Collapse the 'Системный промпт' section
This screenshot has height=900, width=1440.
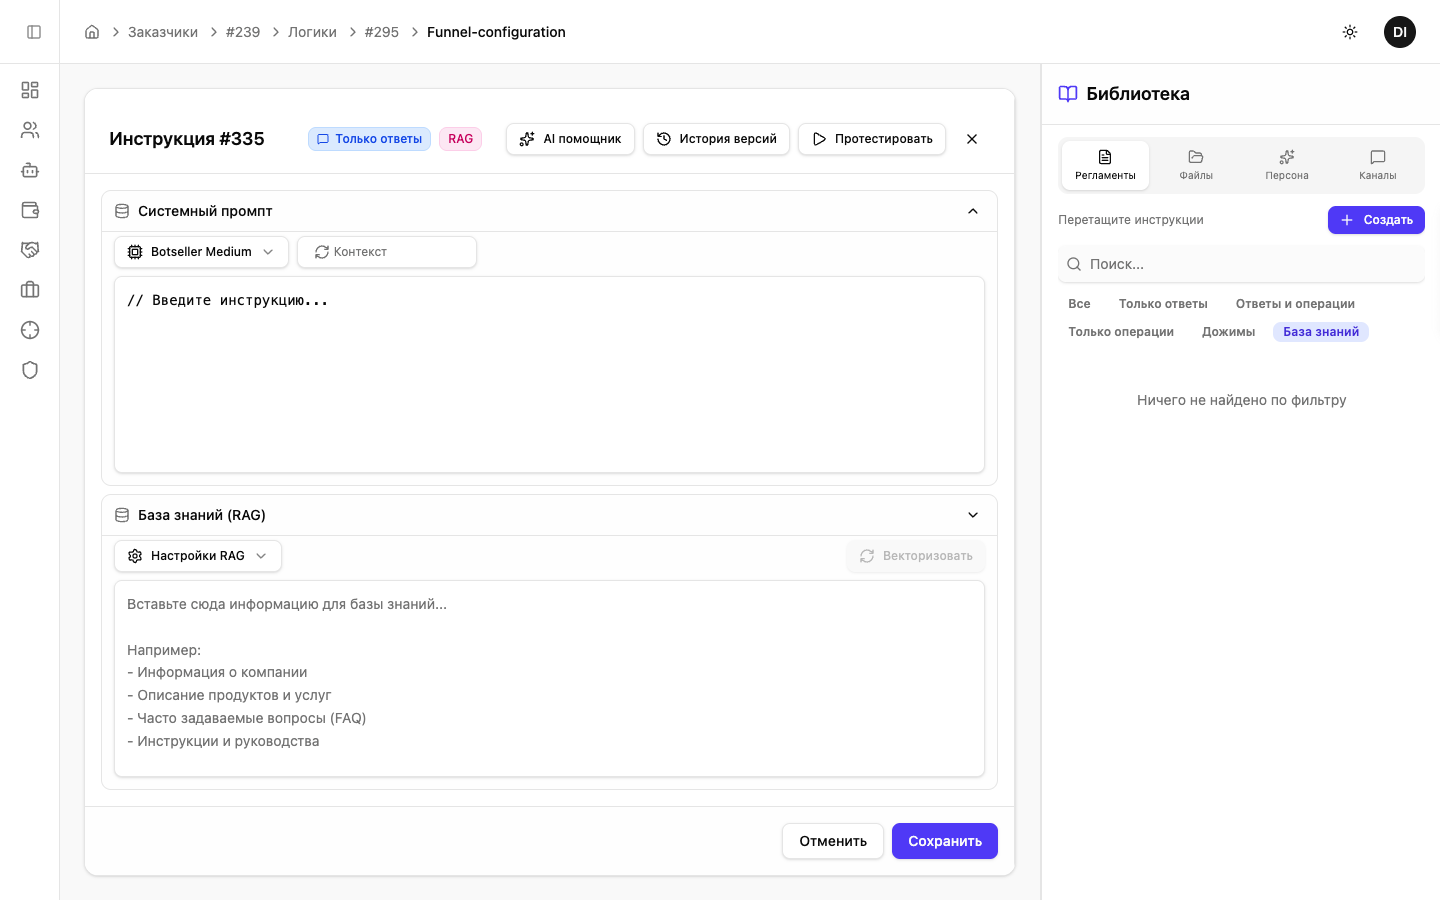(x=972, y=211)
